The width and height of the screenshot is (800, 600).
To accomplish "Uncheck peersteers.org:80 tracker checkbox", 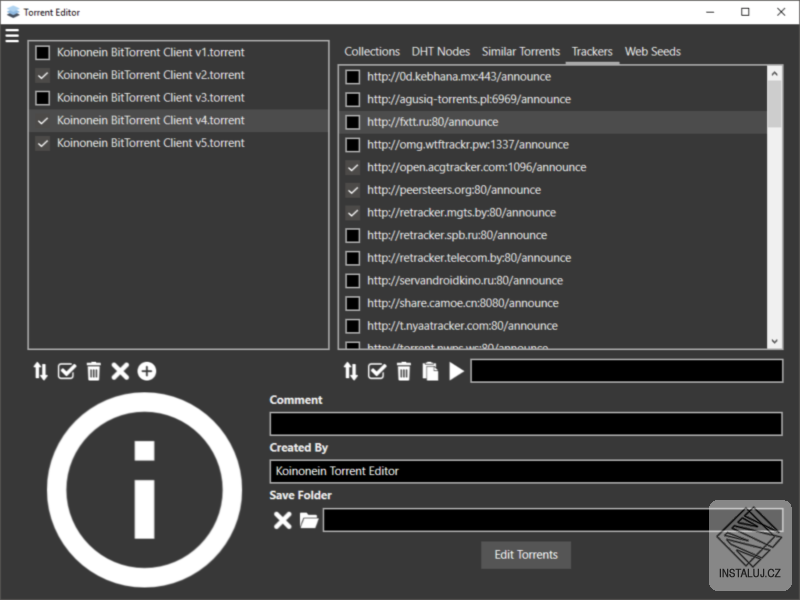I will 353,190.
